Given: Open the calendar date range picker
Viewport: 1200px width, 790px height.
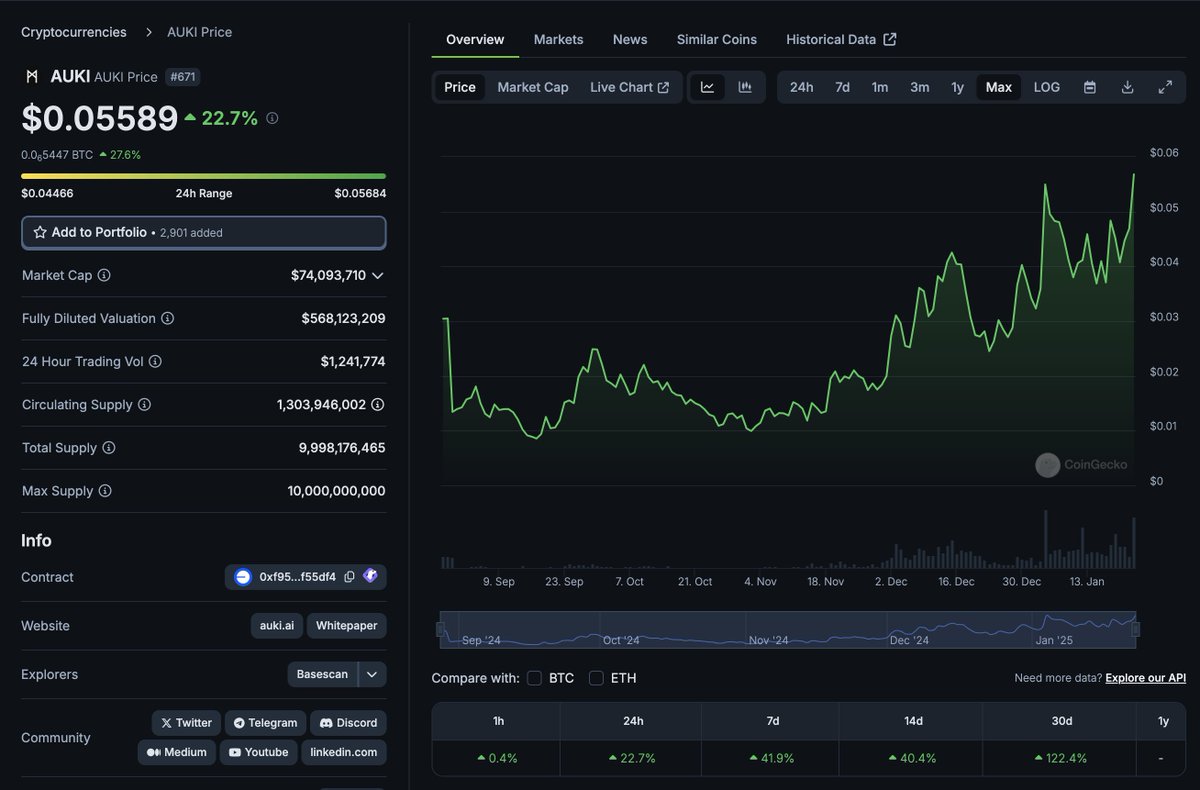Looking at the screenshot, I should point(1090,87).
